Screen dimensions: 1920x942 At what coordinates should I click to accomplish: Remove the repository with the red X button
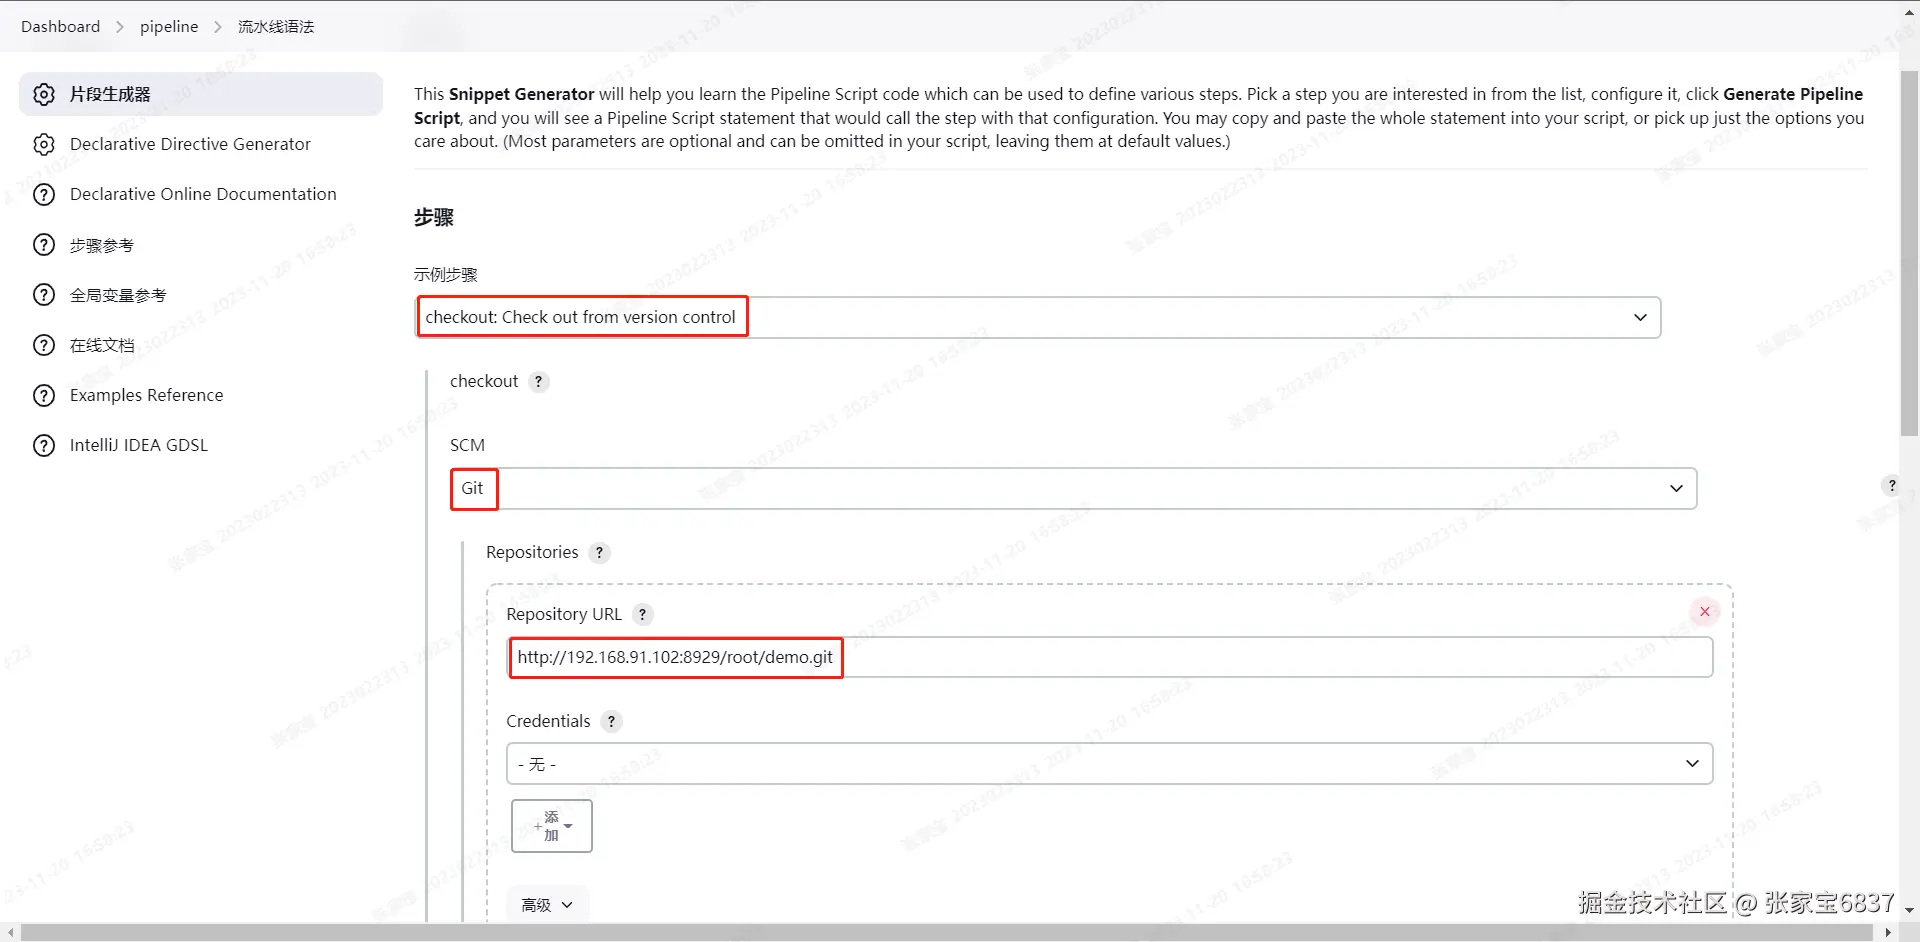[1705, 611]
